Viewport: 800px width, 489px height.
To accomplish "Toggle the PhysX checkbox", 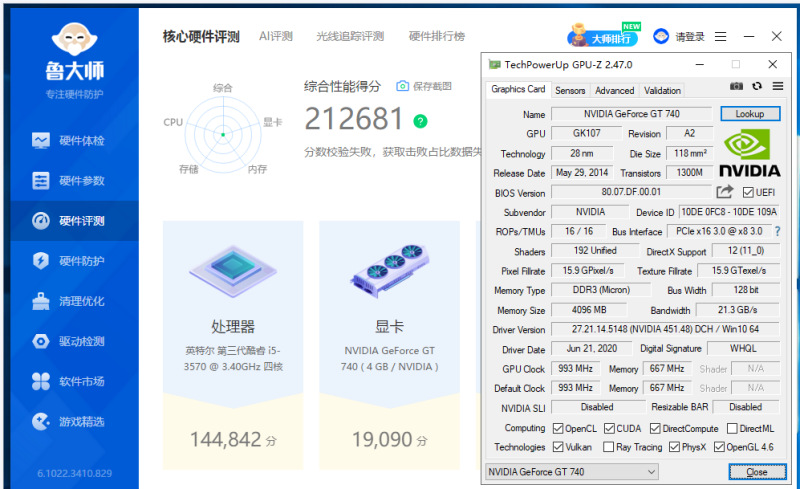I will 674,447.
